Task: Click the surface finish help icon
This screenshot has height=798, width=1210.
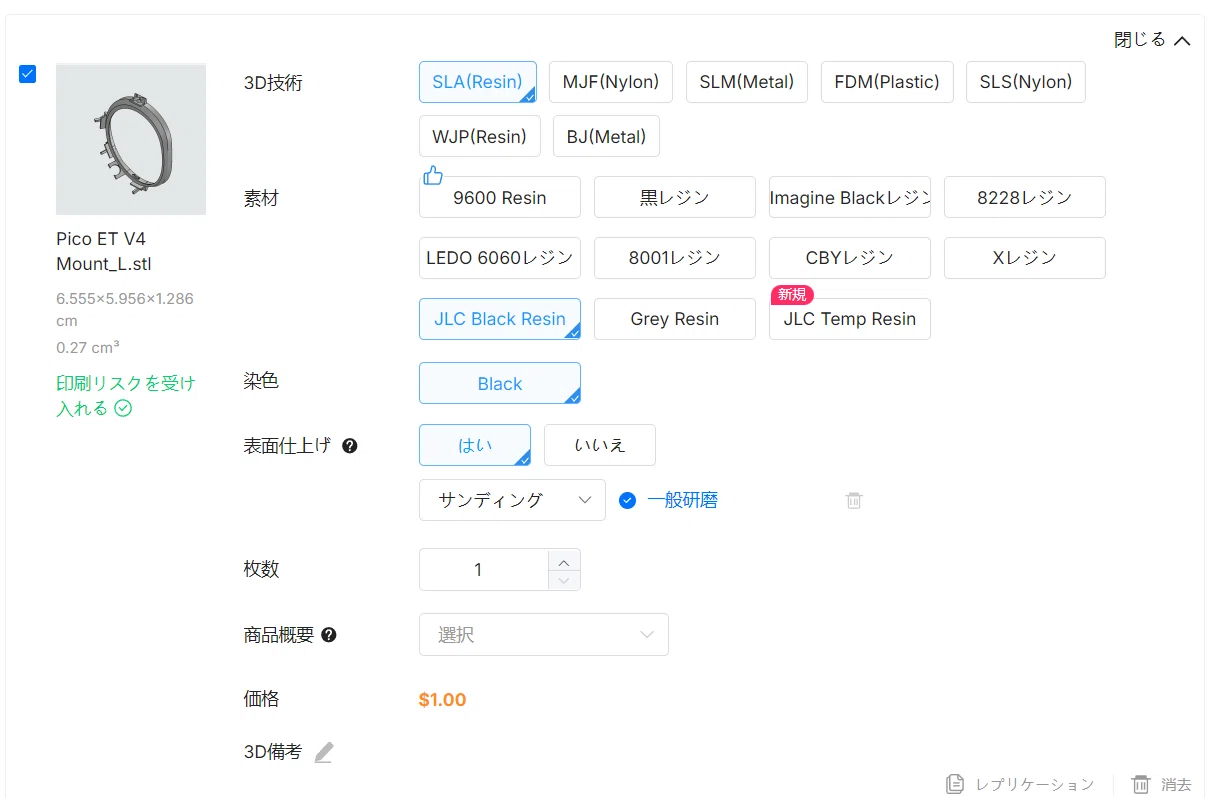Action: pos(350,446)
